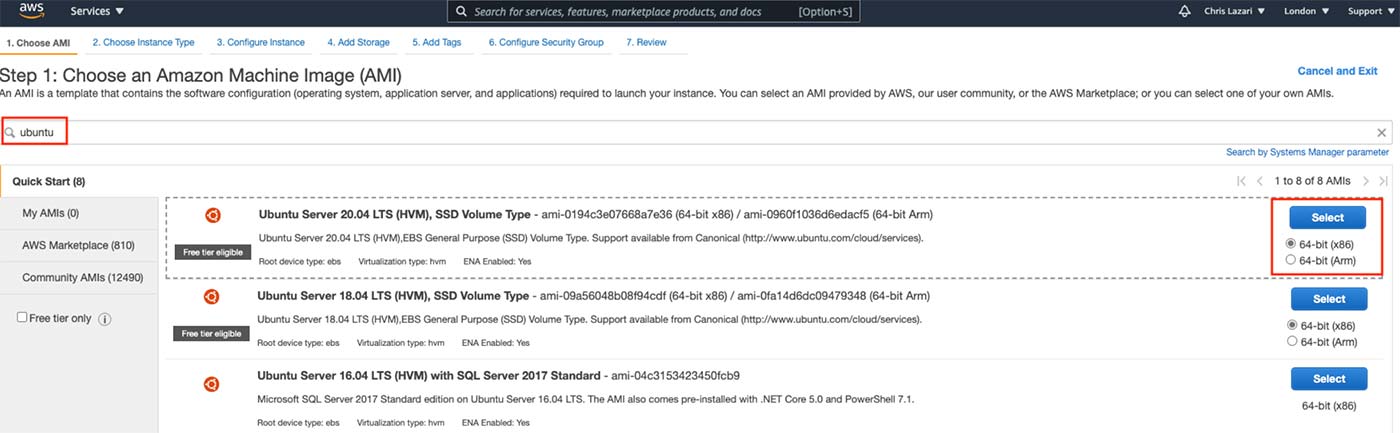Open the notifications bell icon
Screen dimensions: 1400x433
tap(1185, 12)
